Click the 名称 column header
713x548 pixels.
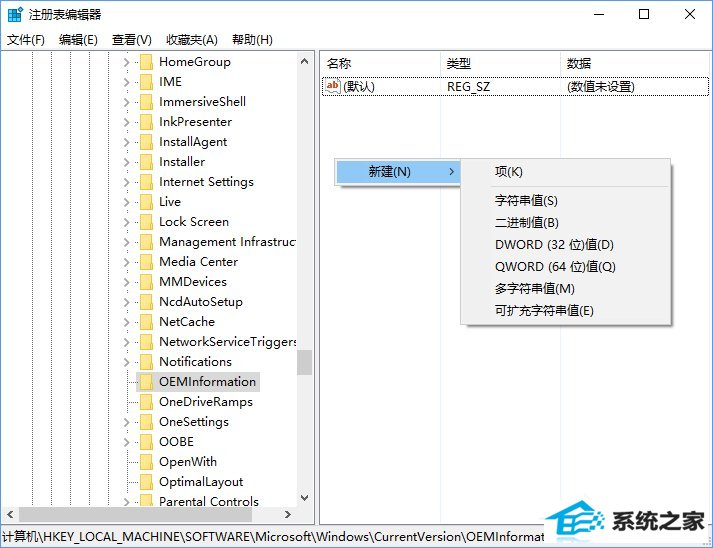click(340, 63)
